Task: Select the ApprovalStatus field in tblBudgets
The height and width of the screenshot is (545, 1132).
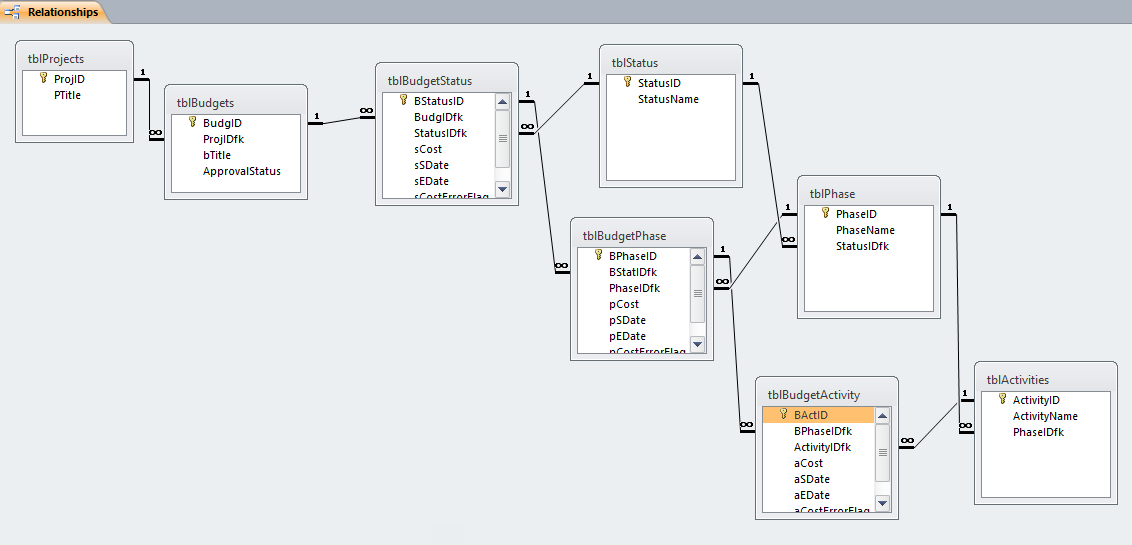Action: [242, 171]
